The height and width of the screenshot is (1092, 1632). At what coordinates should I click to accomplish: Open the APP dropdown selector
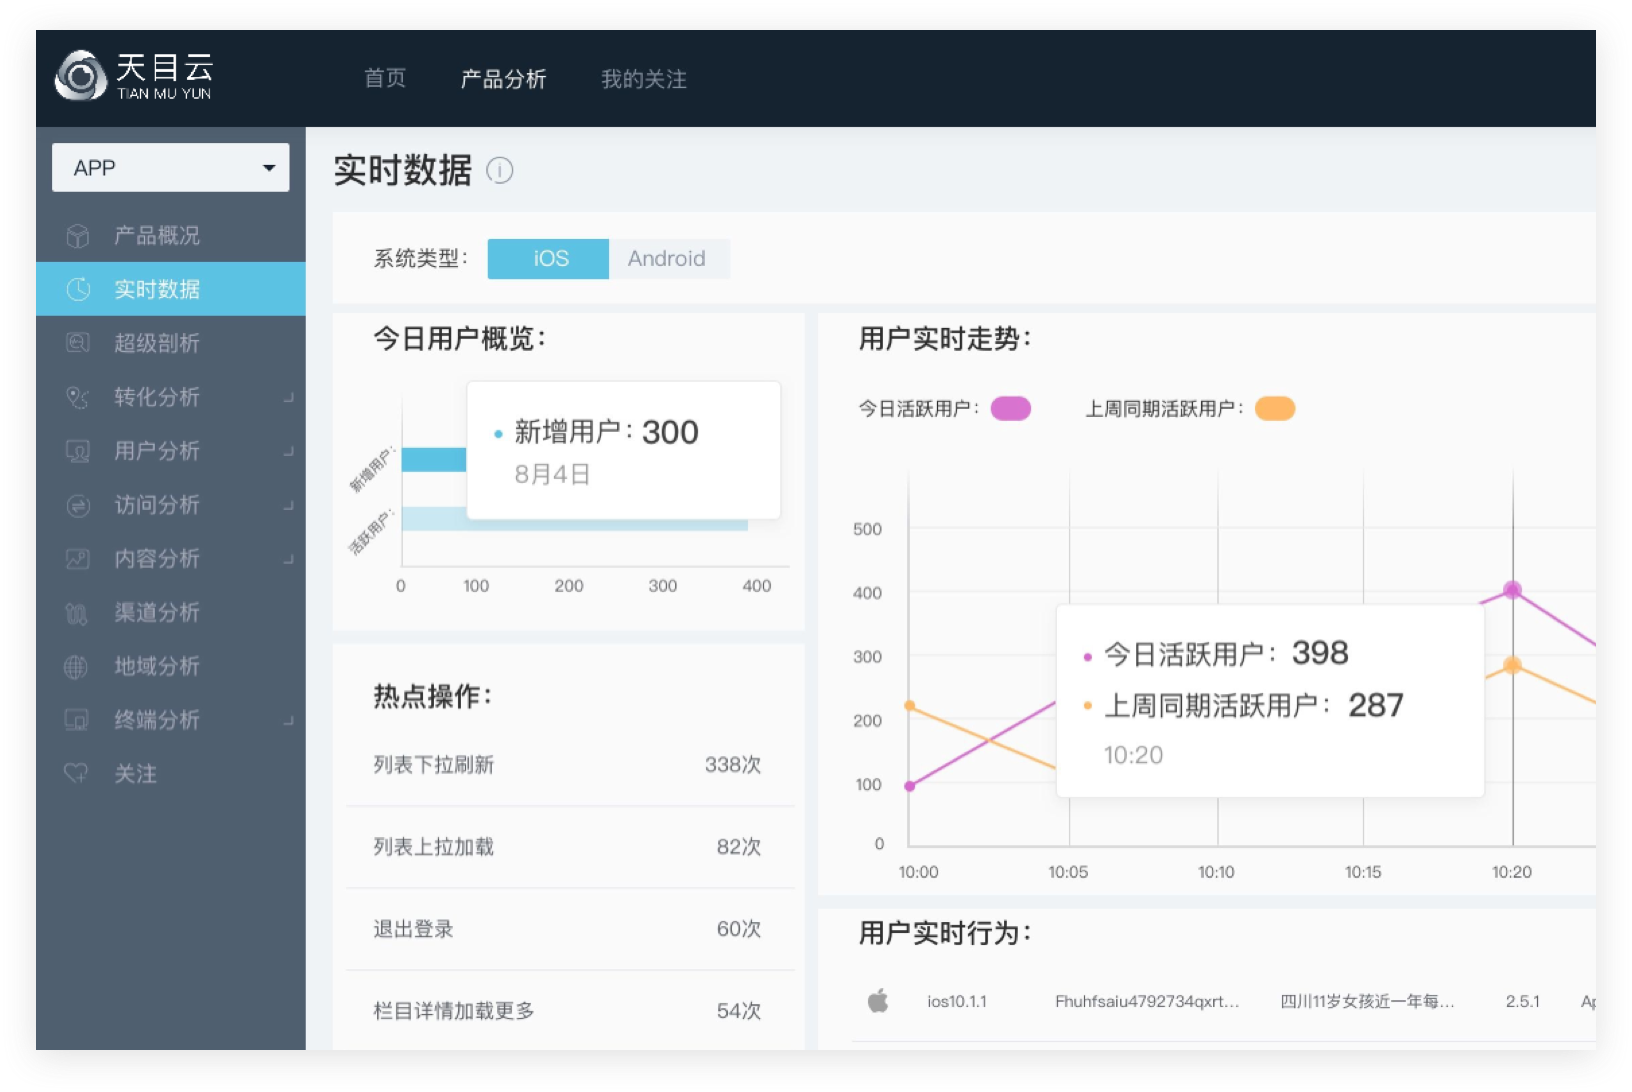coord(171,168)
